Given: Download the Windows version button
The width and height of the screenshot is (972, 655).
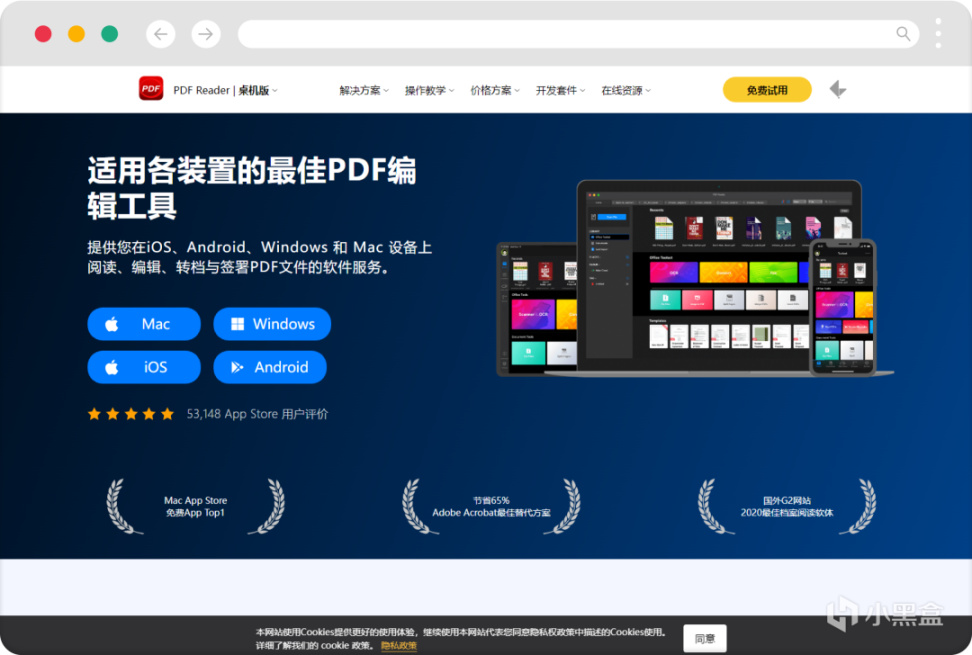Looking at the screenshot, I should pos(272,324).
